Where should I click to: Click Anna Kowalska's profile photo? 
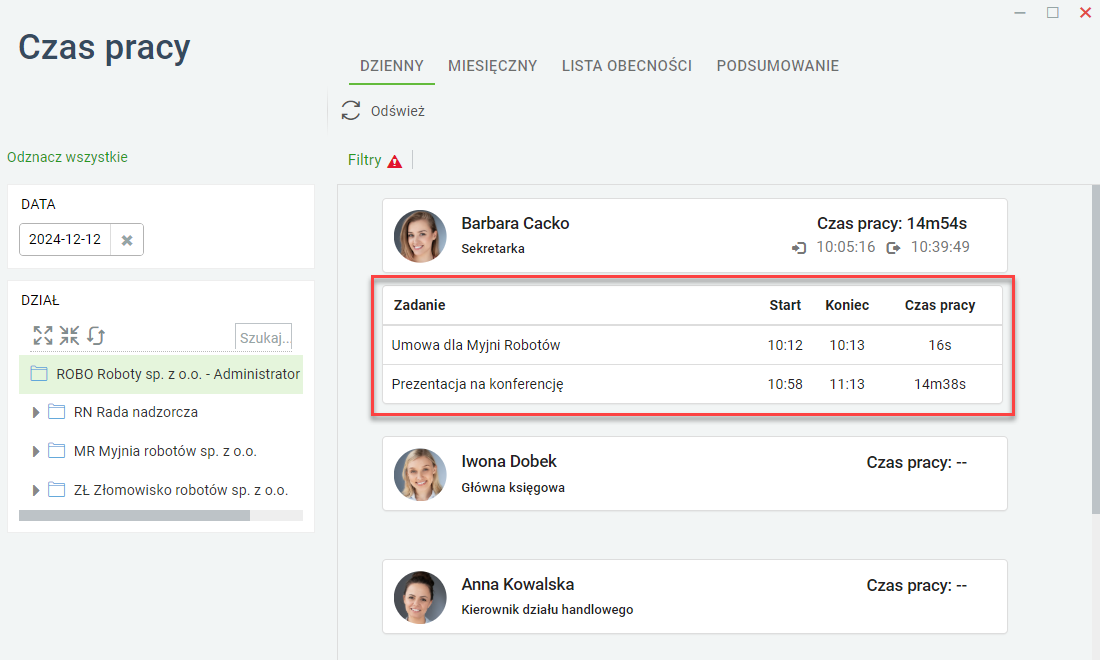tap(420, 598)
